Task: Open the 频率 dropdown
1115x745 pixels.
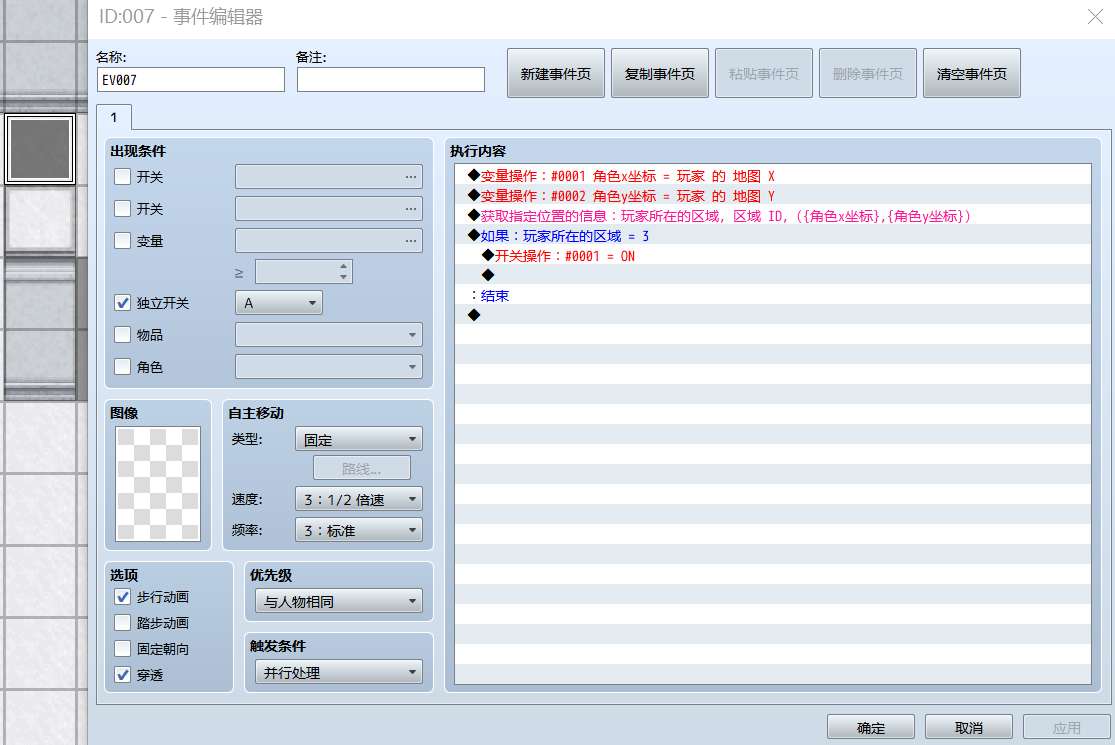Action: 358,530
